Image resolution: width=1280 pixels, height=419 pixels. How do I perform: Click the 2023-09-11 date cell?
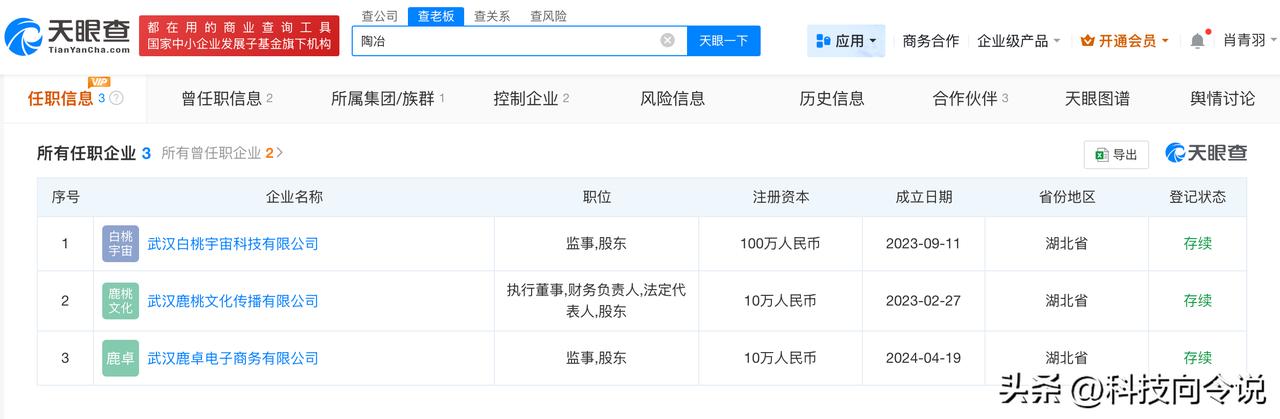click(x=923, y=244)
